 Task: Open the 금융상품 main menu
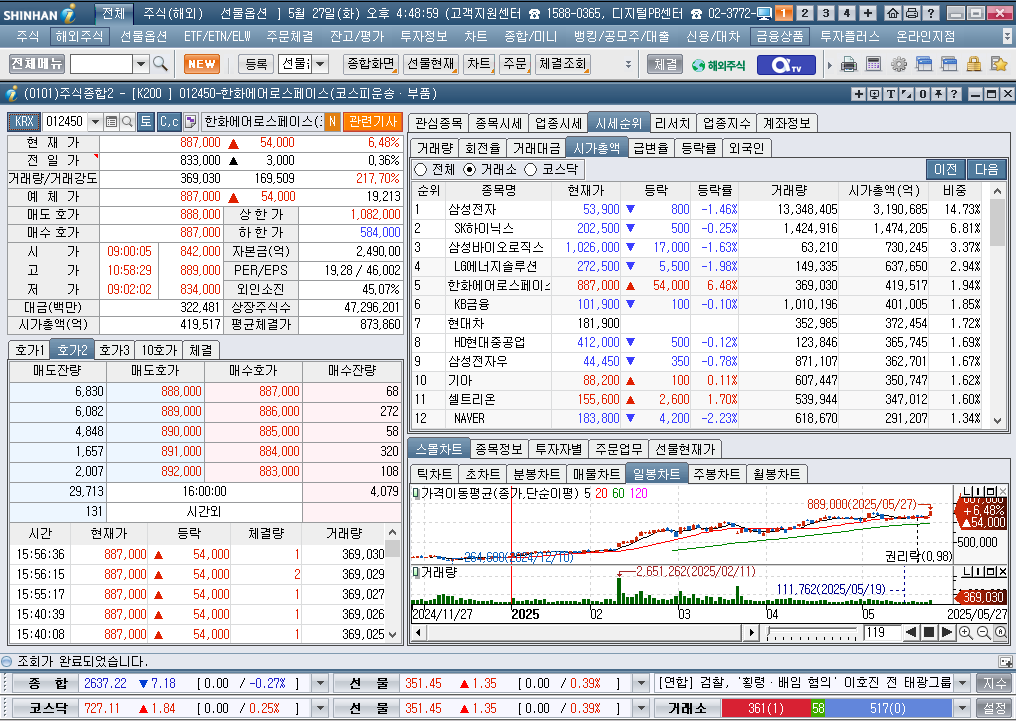click(779, 37)
